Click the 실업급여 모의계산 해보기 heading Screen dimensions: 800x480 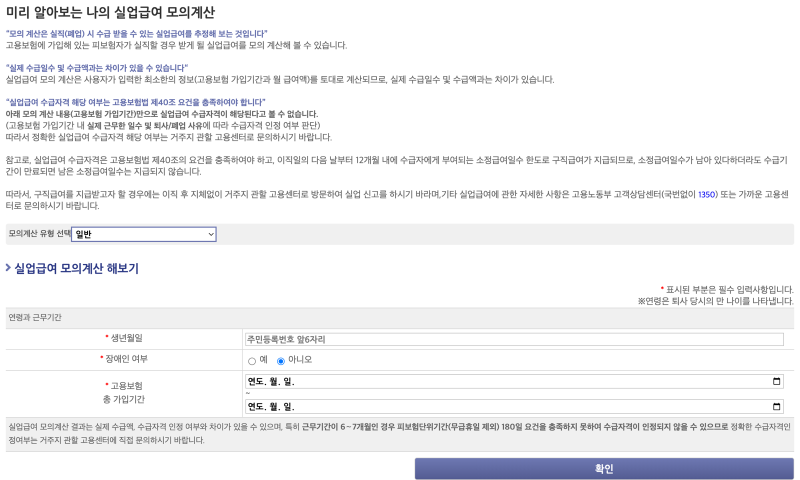pos(77,268)
